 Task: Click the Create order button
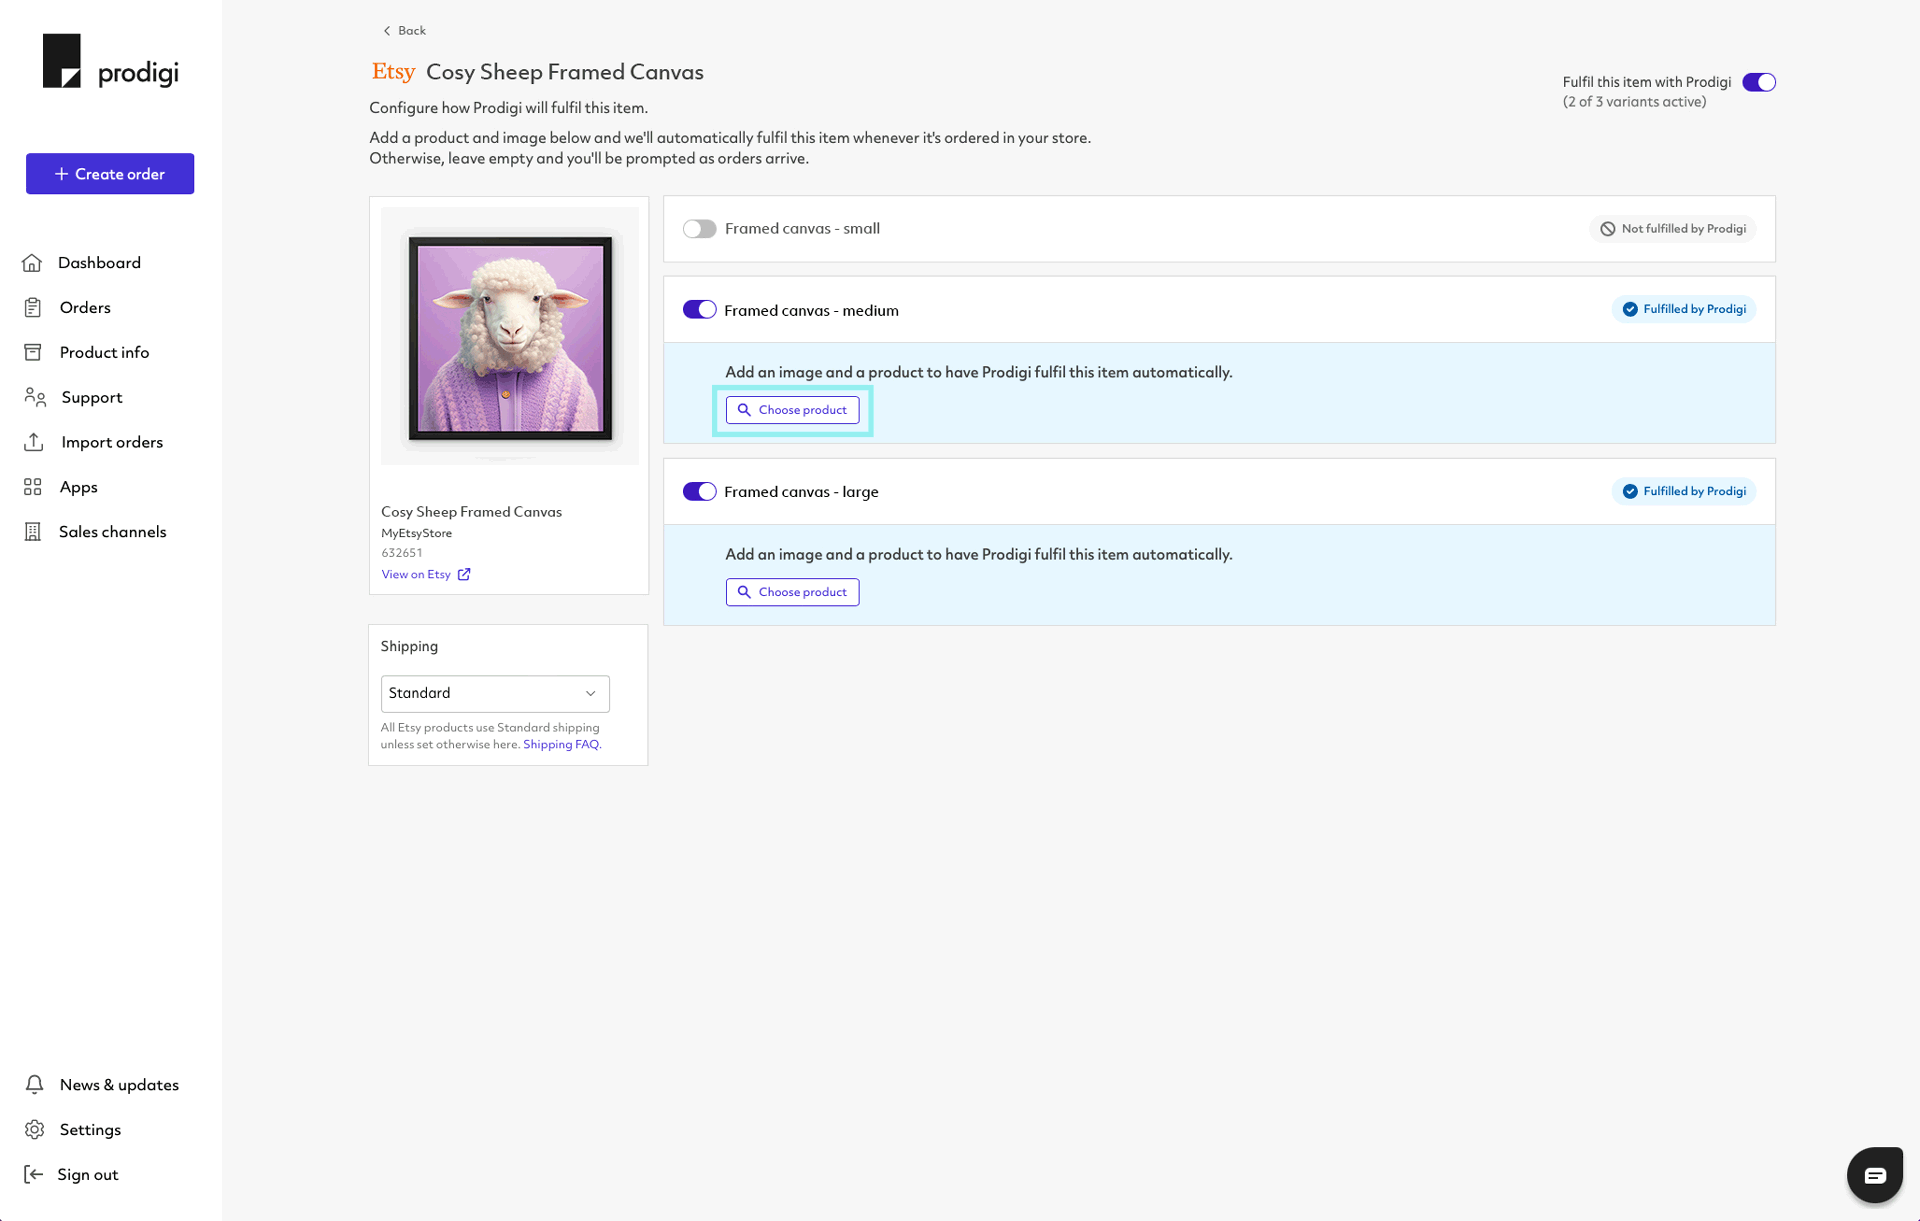(x=109, y=173)
